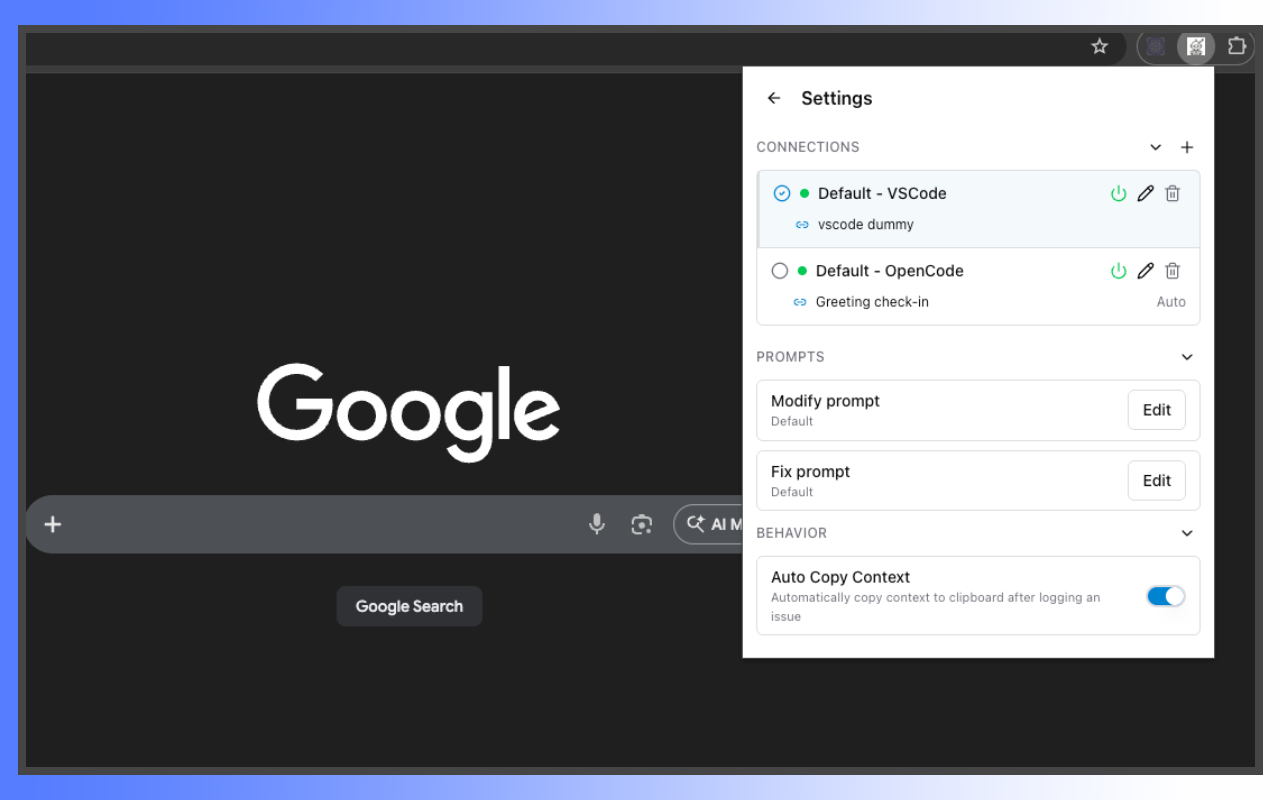Click link icon beside vscode dummy
This screenshot has width=1280, height=800.
coord(802,225)
